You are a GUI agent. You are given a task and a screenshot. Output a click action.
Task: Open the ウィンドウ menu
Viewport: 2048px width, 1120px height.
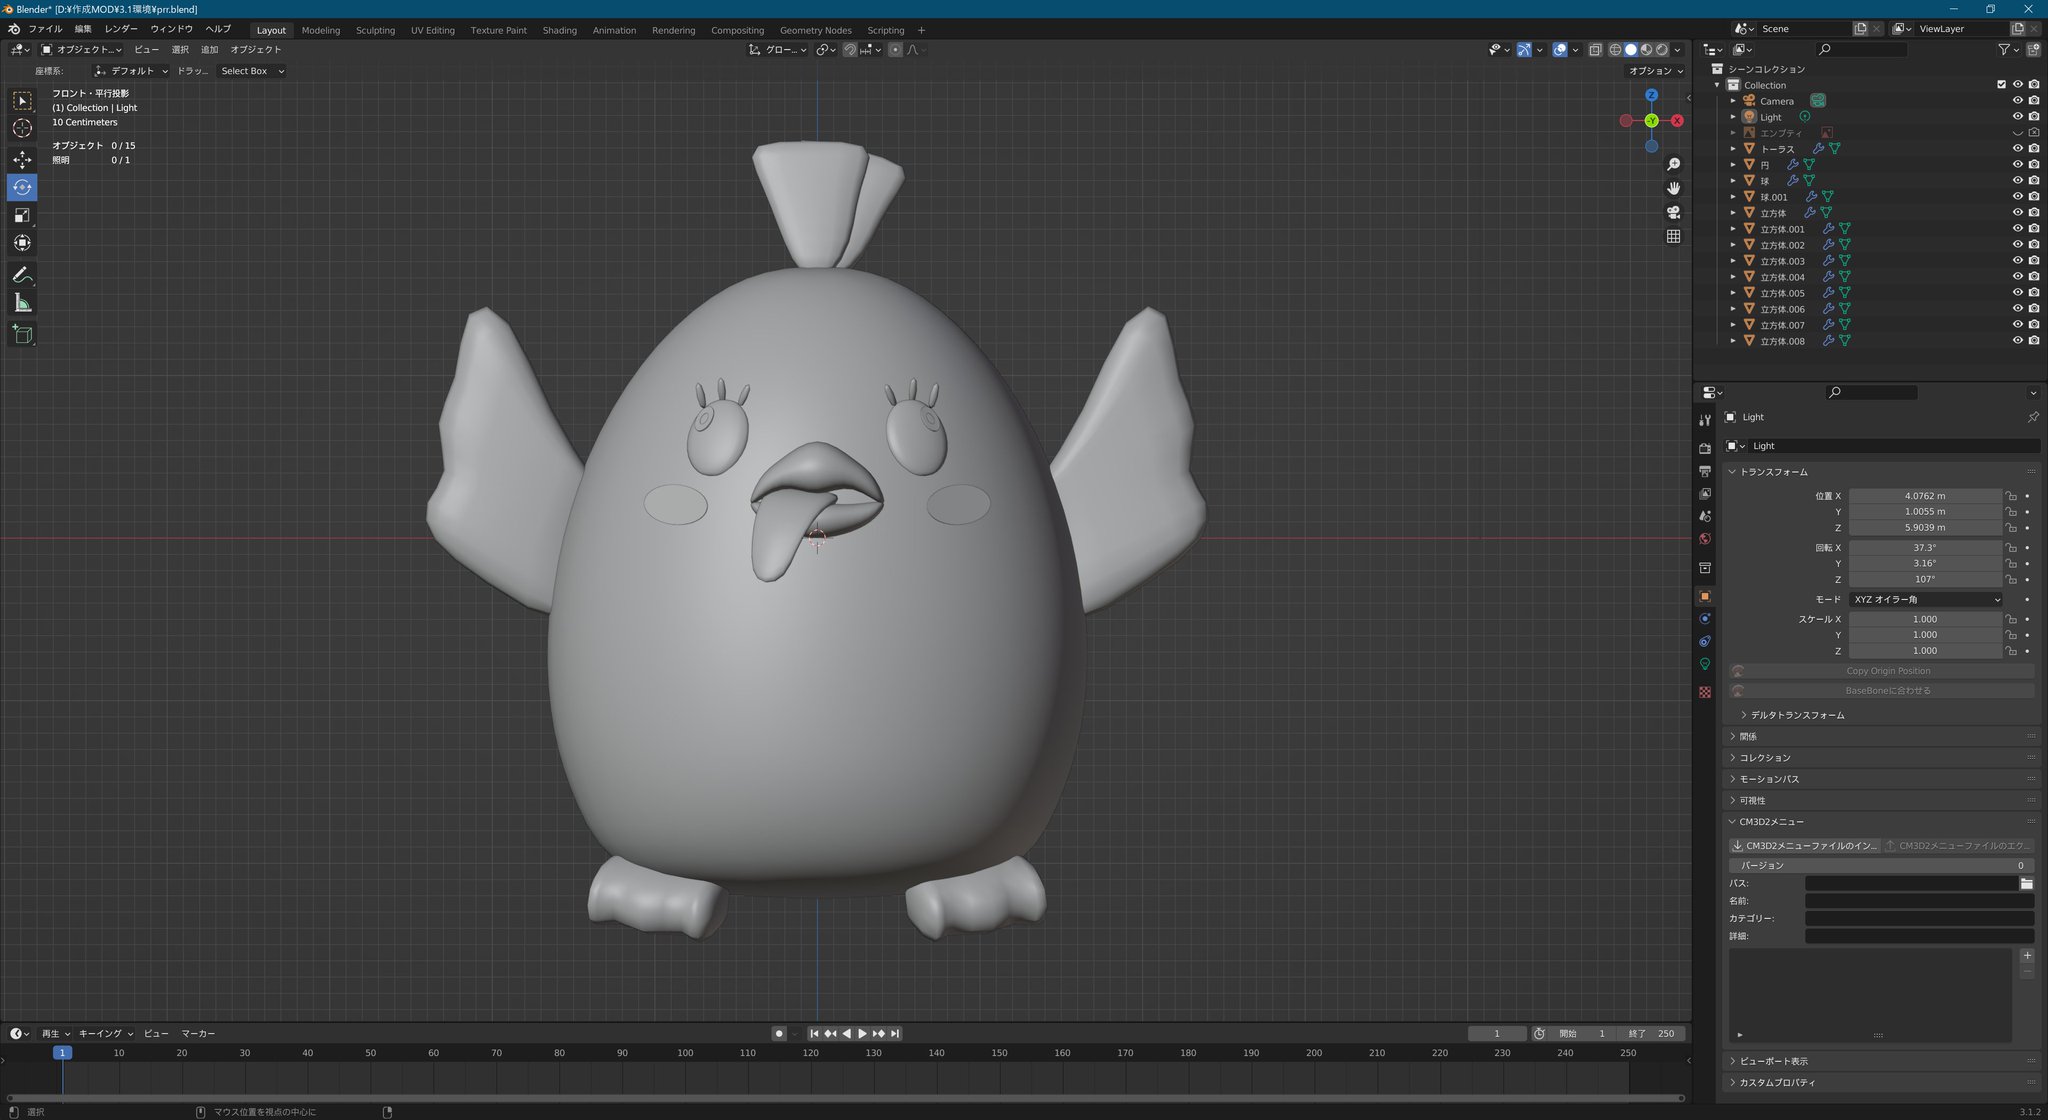coord(171,29)
